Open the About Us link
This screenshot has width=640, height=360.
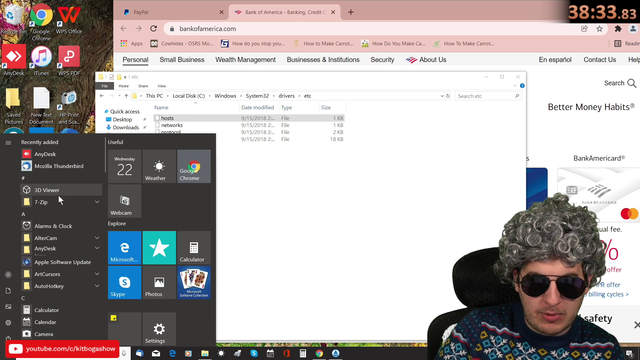click(426, 60)
